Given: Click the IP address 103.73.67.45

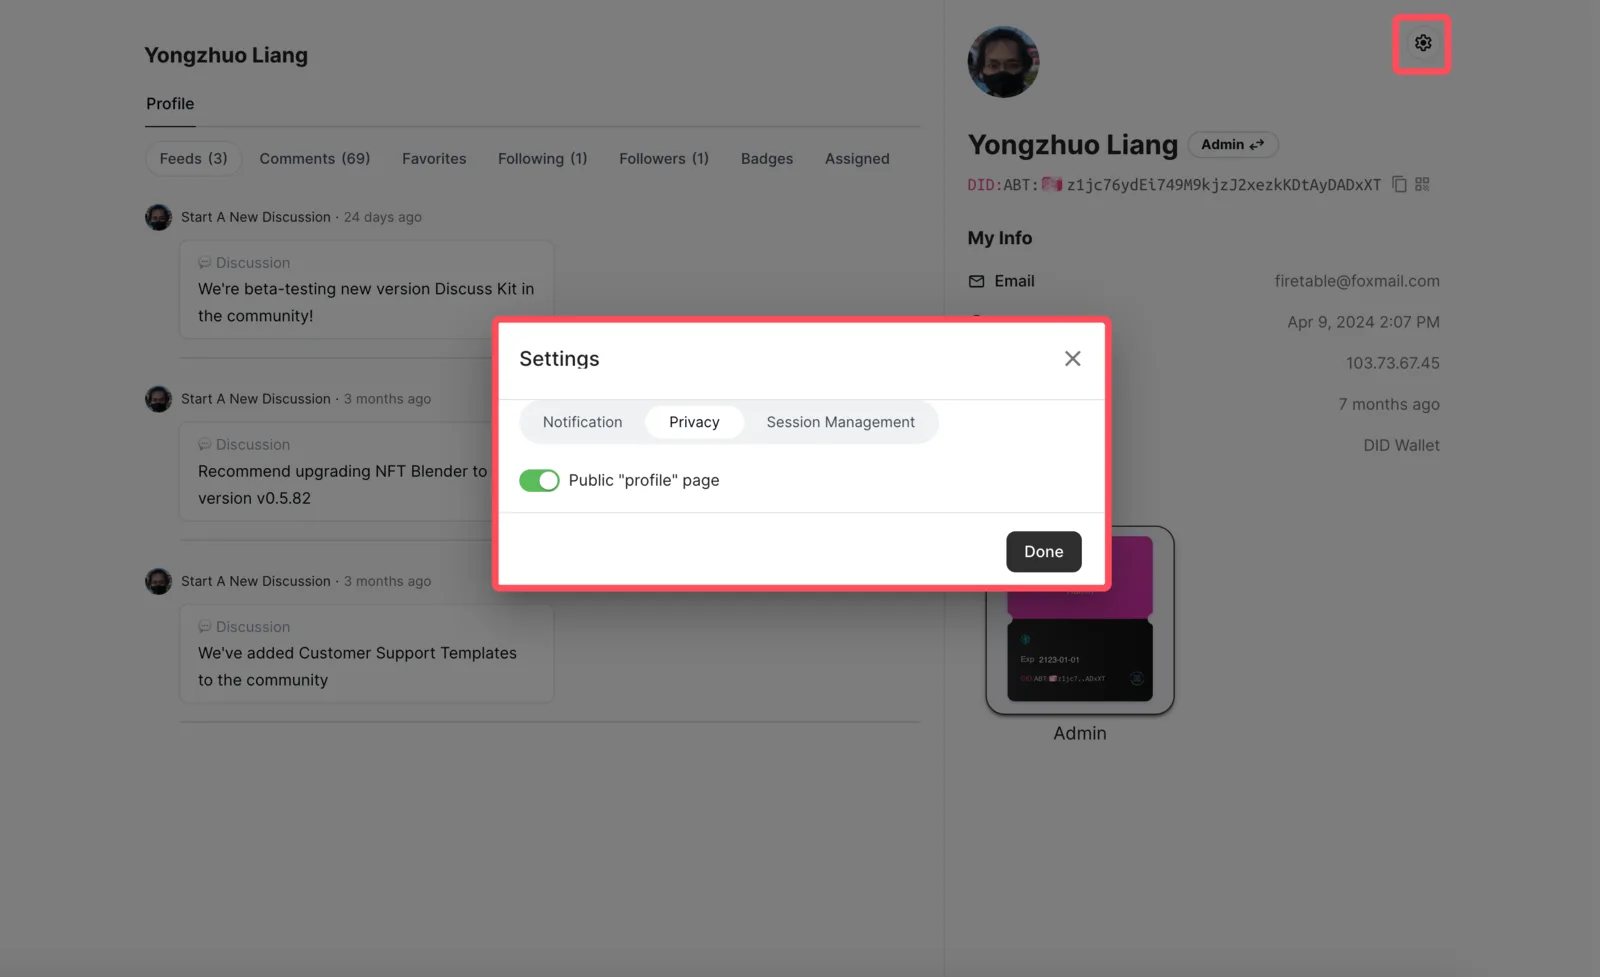Looking at the screenshot, I should click(x=1393, y=363).
